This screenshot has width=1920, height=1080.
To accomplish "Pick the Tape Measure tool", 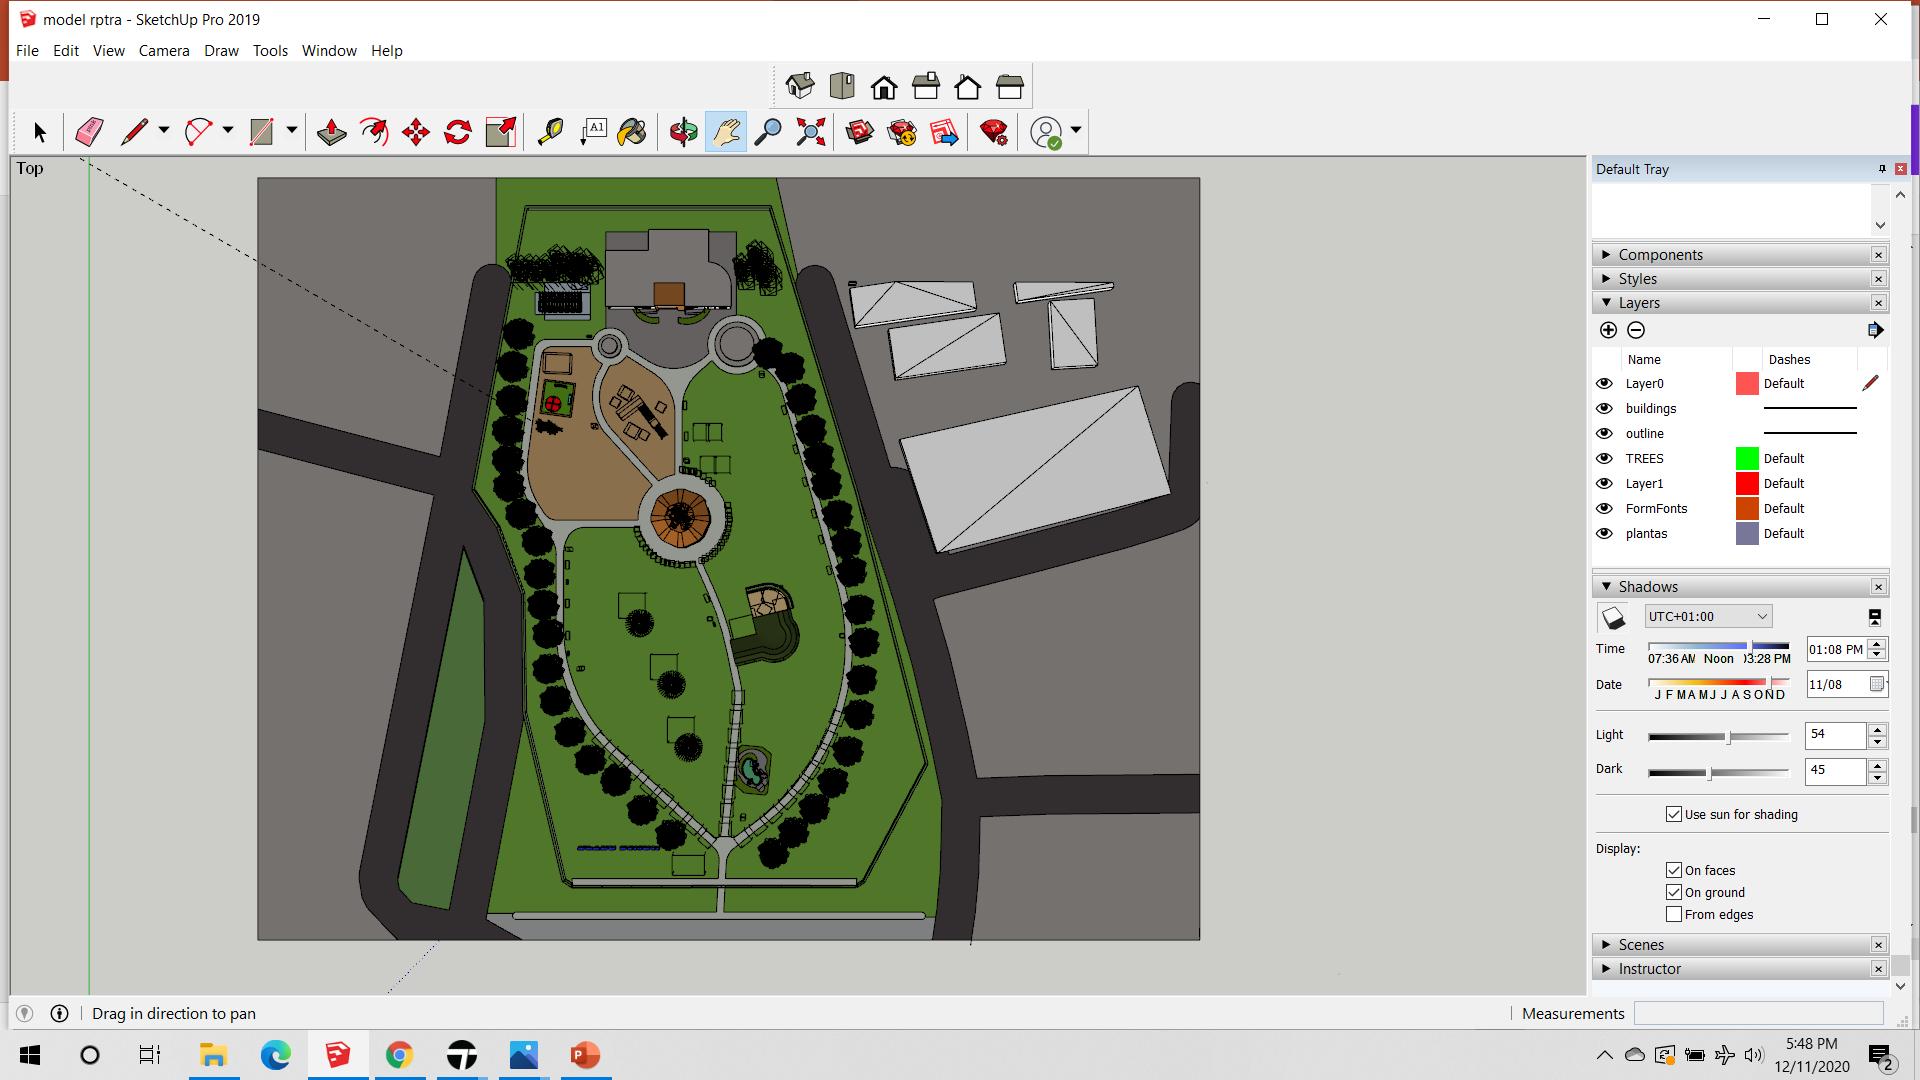I will 550,132.
